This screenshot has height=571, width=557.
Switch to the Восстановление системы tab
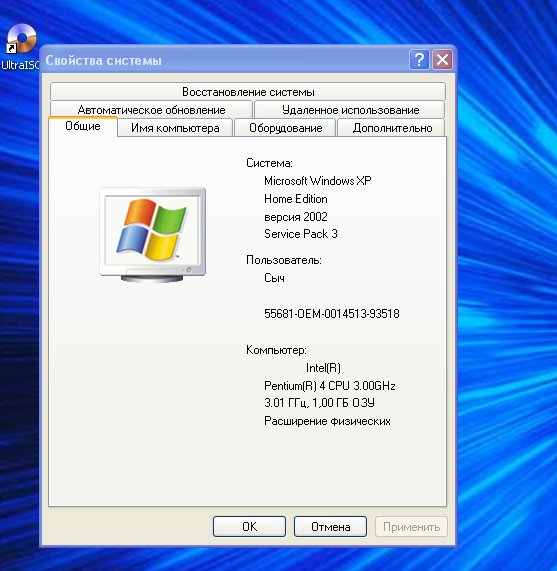[248, 91]
